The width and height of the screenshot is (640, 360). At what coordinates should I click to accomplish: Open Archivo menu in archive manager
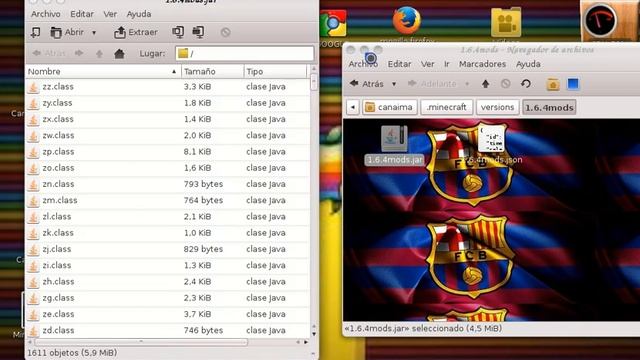[x=46, y=14]
